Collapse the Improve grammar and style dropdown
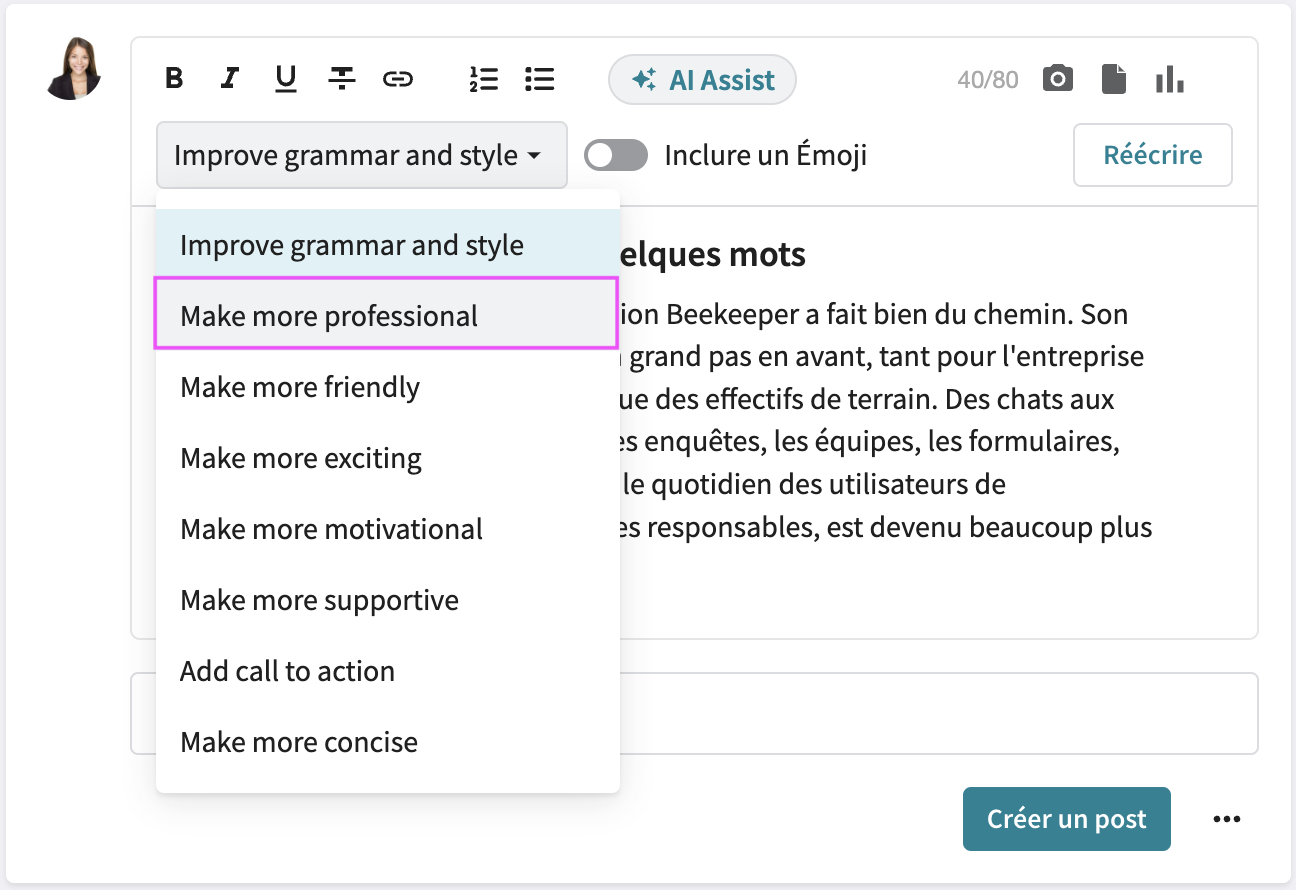Viewport: 1296px width, 890px height. click(x=361, y=155)
